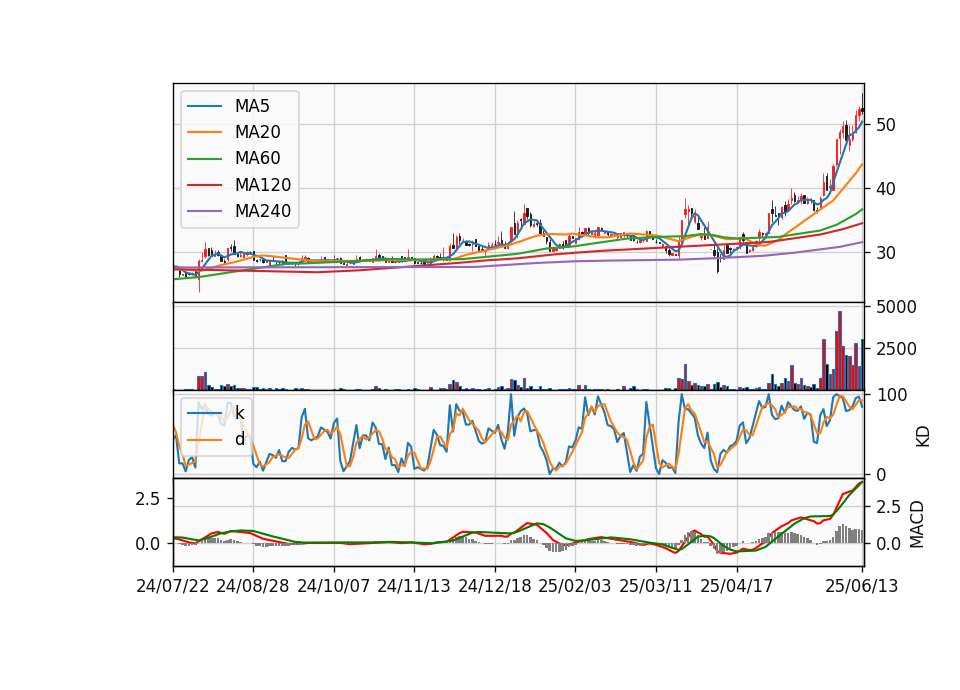The height and width of the screenshot is (690, 960).
Task: Click the tallest volume bar in June
Action: tap(840, 350)
